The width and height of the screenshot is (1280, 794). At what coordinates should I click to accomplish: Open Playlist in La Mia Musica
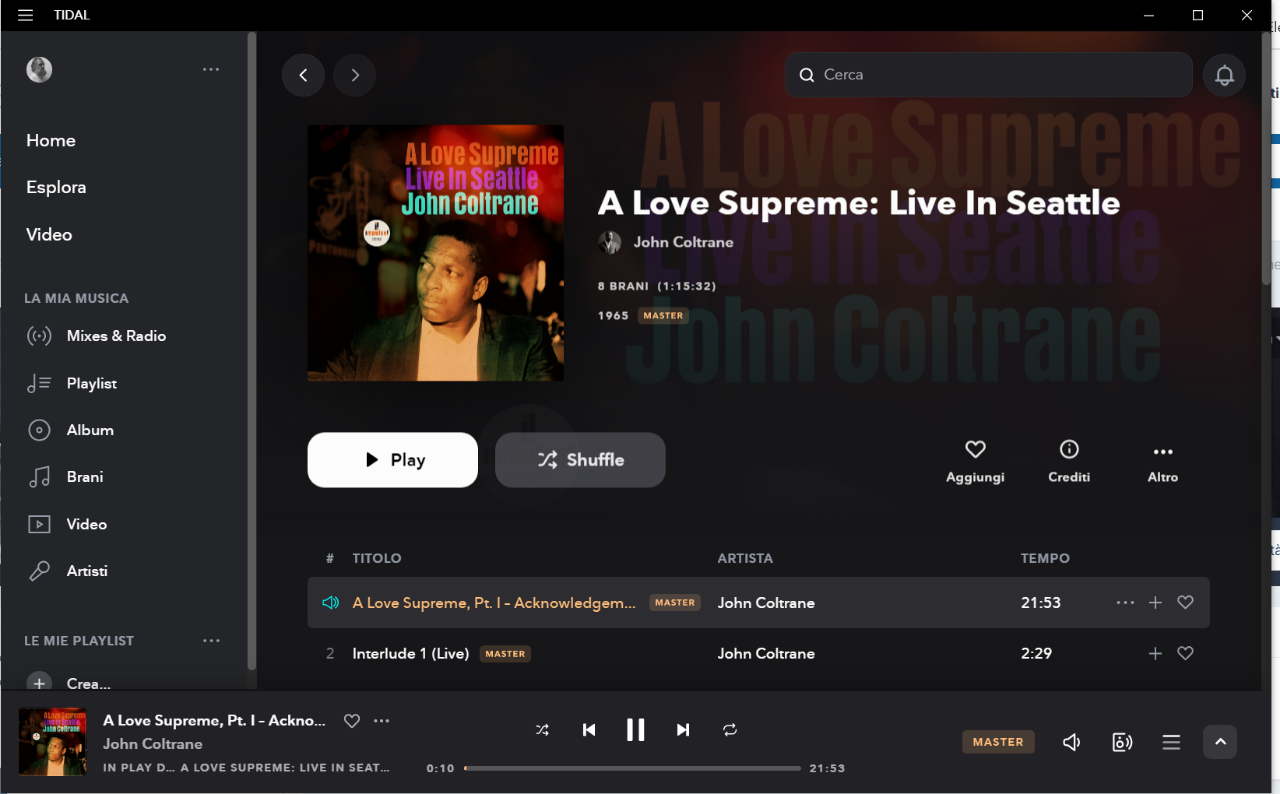(91, 383)
